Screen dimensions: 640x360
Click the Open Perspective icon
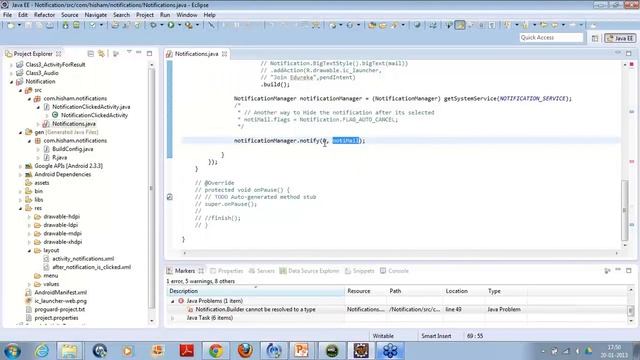coord(595,38)
